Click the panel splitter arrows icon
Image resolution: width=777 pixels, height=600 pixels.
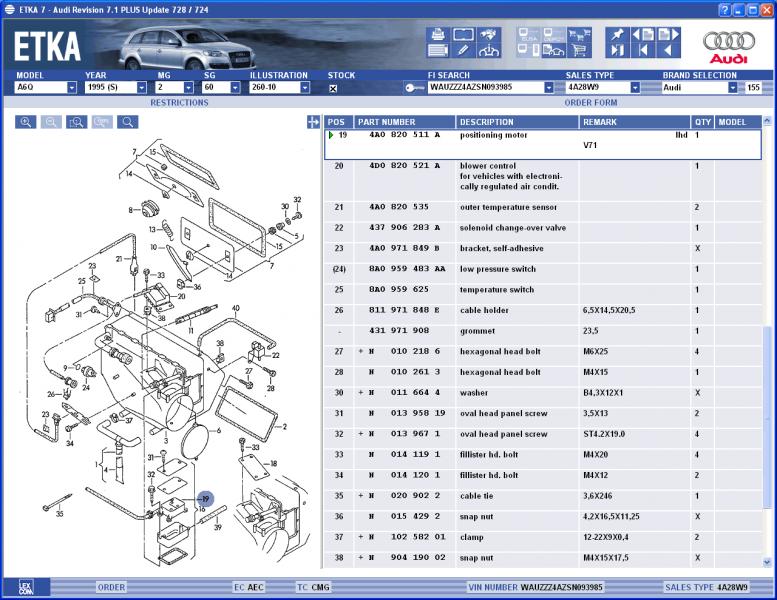tap(314, 122)
